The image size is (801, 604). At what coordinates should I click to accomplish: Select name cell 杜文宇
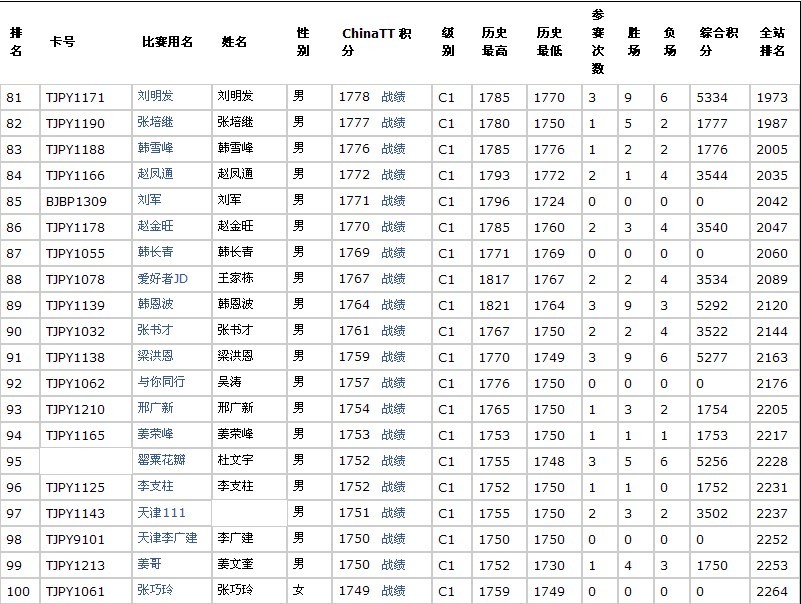click(x=235, y=460)
